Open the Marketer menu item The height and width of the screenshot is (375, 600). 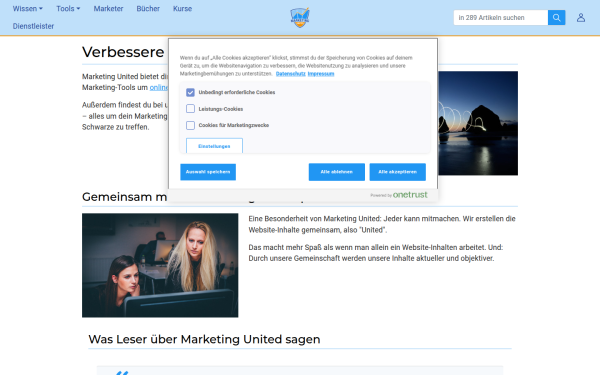click(108, 8)
